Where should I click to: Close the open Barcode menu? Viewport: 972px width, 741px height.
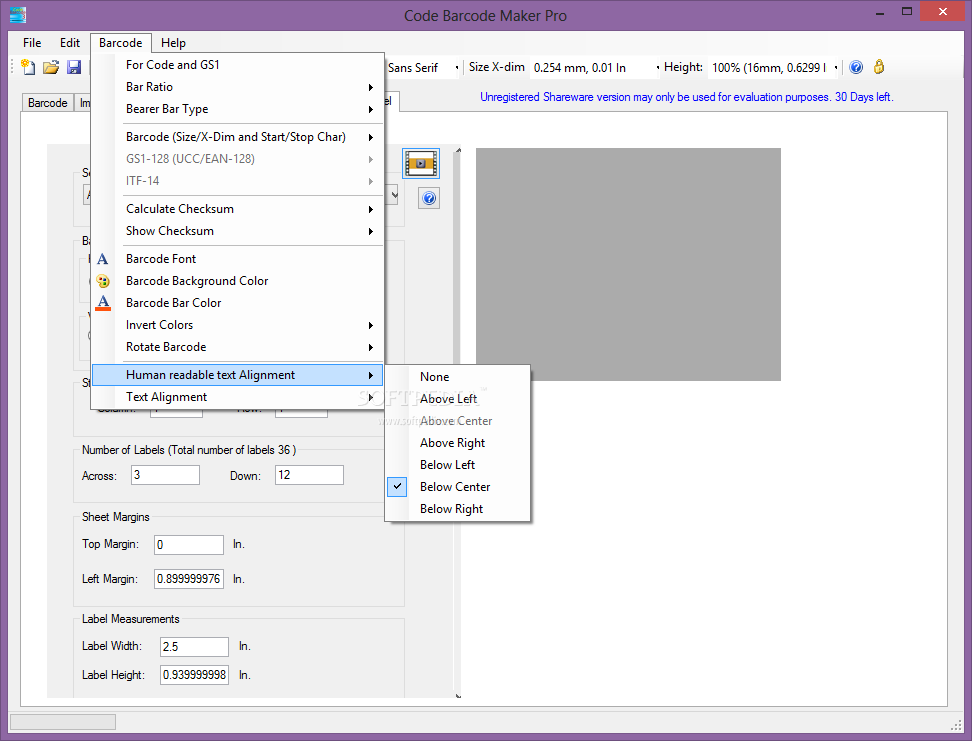pyautogui.click(x=120, y=43)
